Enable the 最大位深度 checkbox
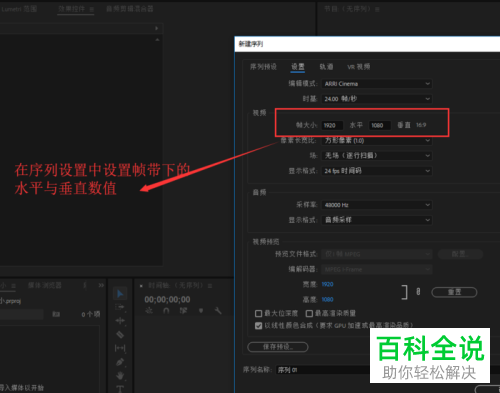 pos(258,313)
